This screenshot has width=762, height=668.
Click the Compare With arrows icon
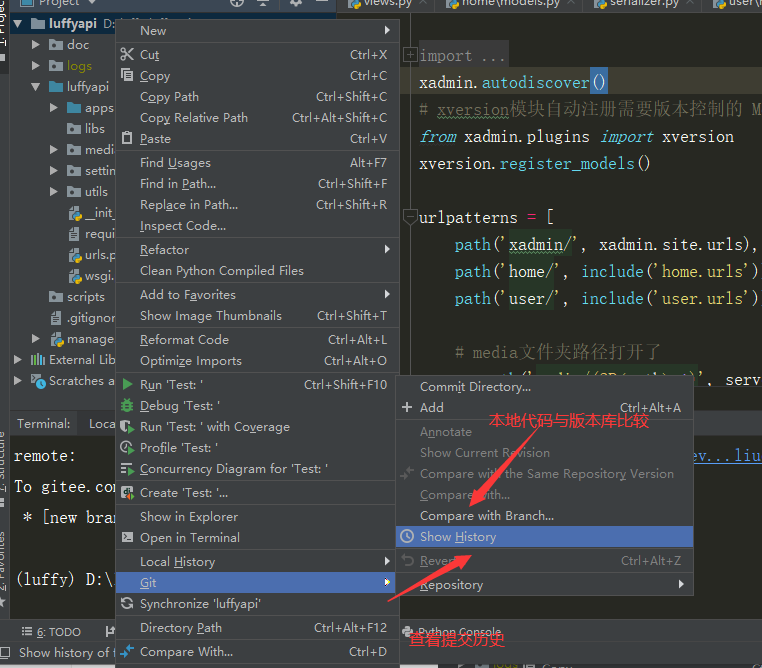click(127, 651)
